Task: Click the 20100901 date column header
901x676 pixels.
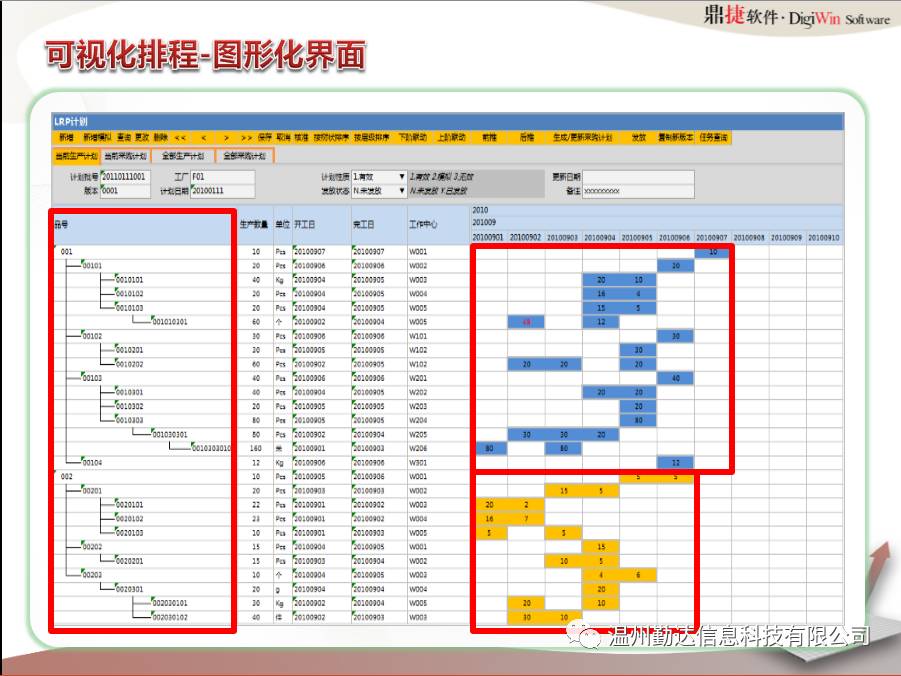Action: point(489,238)
